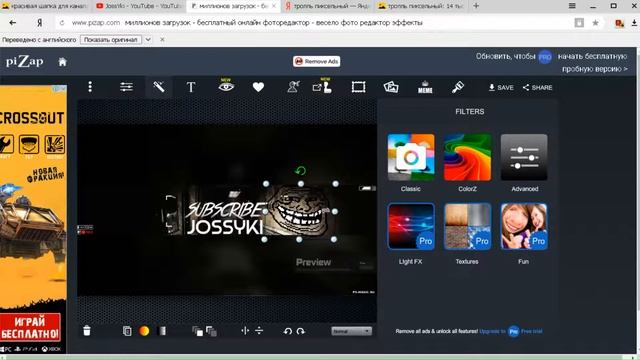The width and height of the screenshot is (640, 360).
Task: Flip the object vertically
Action: coord(259,331)
